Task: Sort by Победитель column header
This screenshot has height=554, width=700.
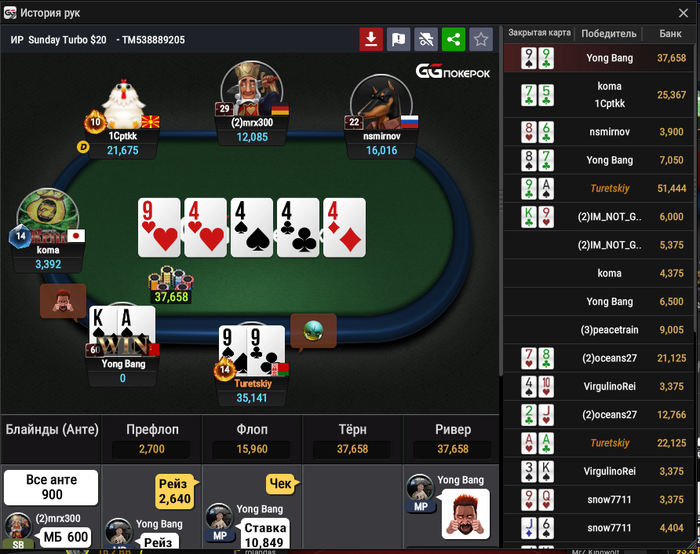Action: [x=608, y=33]
